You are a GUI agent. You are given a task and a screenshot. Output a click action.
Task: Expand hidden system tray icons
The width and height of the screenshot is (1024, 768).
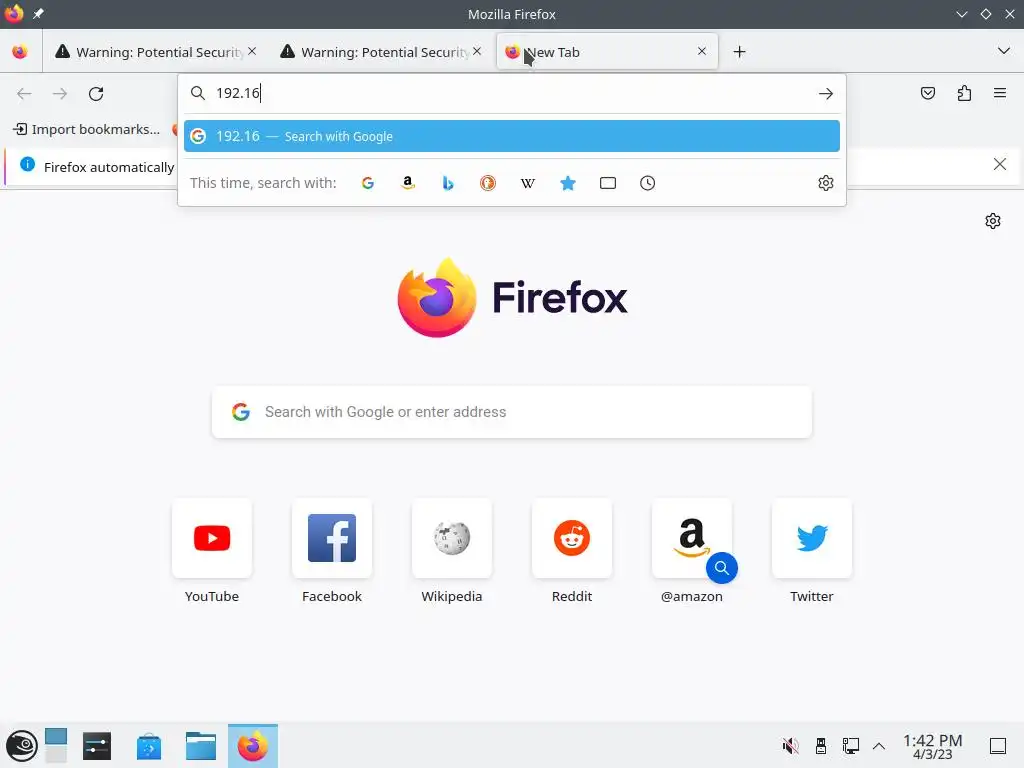879,746
